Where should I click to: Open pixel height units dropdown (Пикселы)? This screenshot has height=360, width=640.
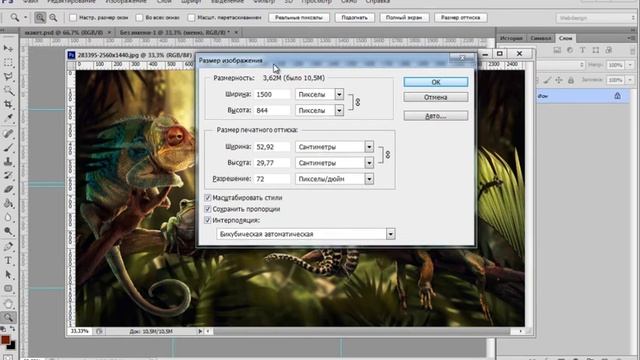pos(339,110)
